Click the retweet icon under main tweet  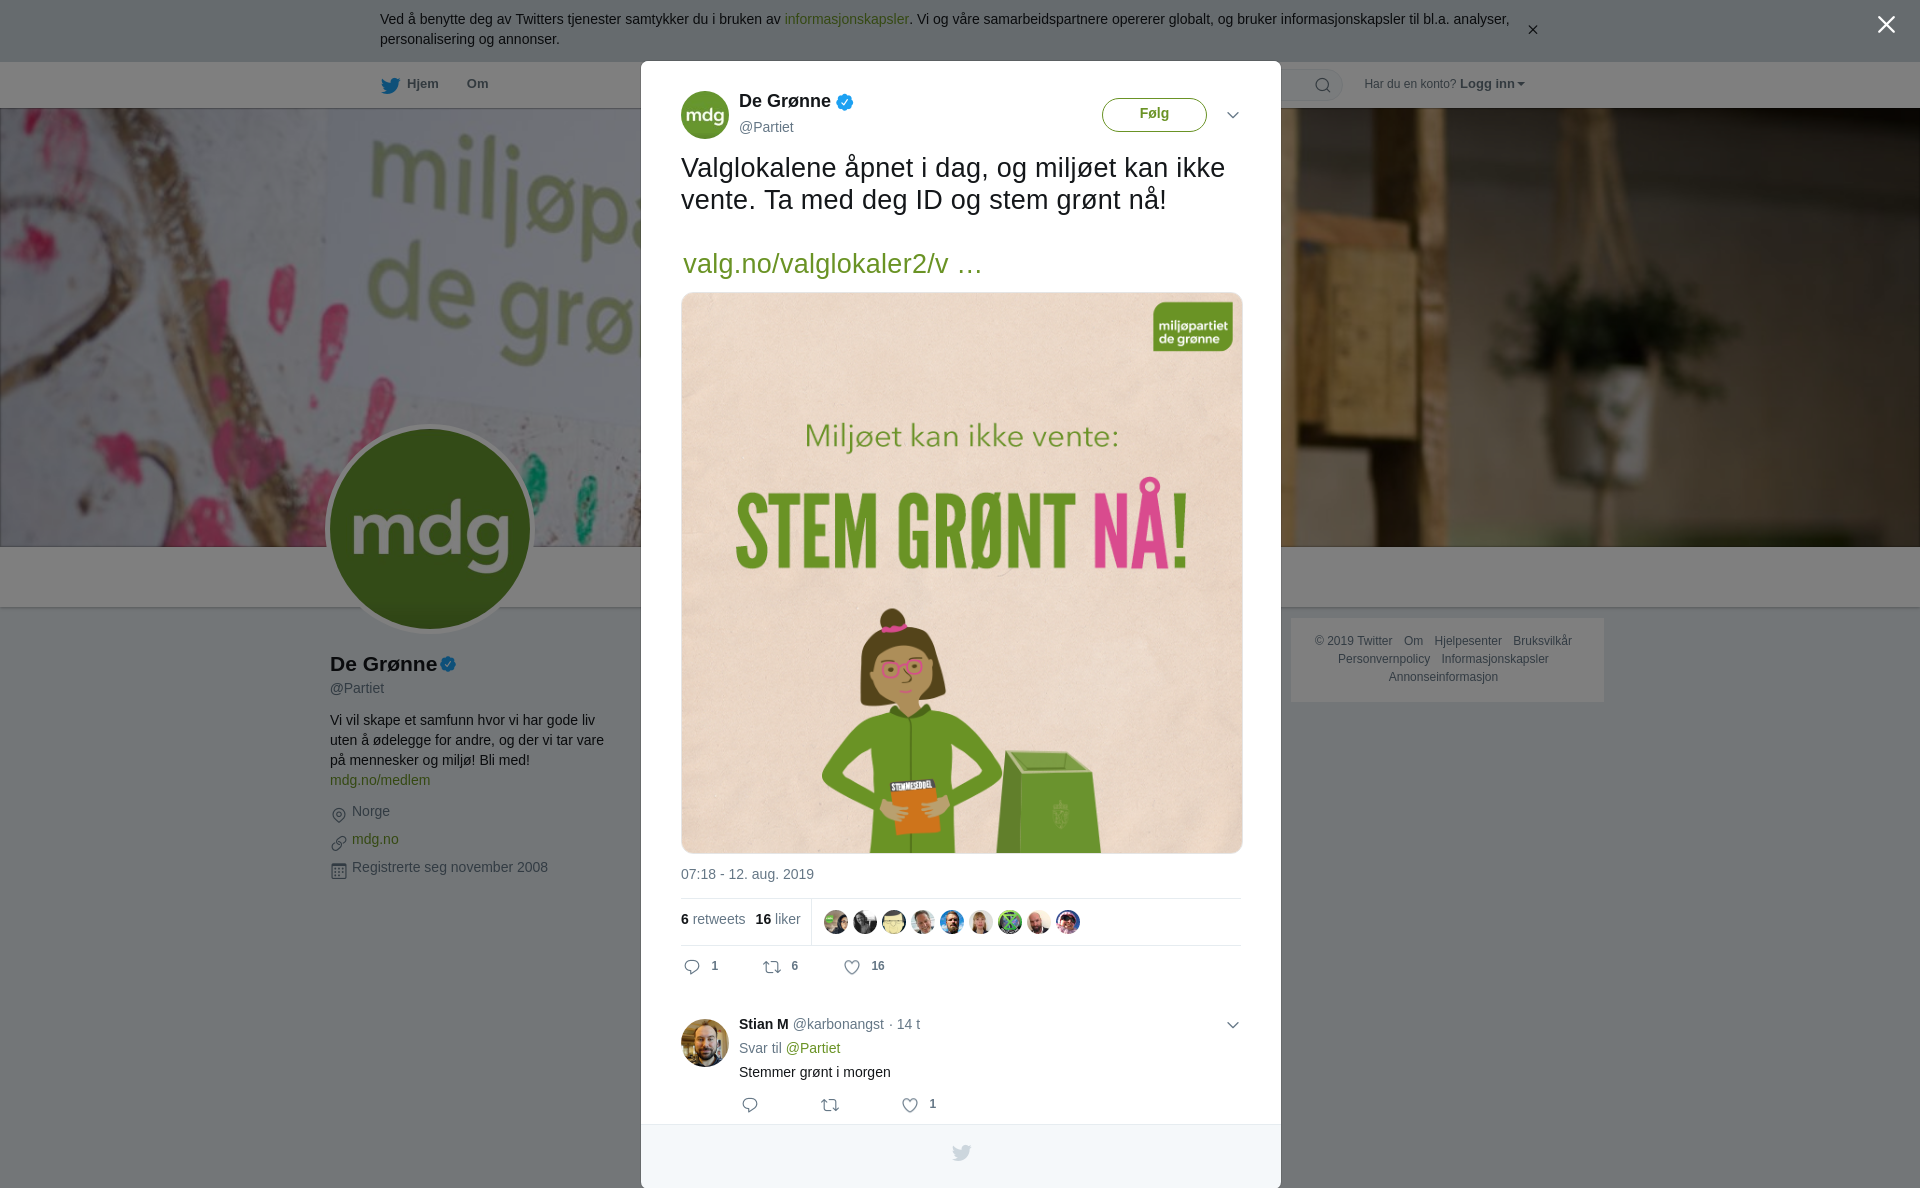(772, 967)
